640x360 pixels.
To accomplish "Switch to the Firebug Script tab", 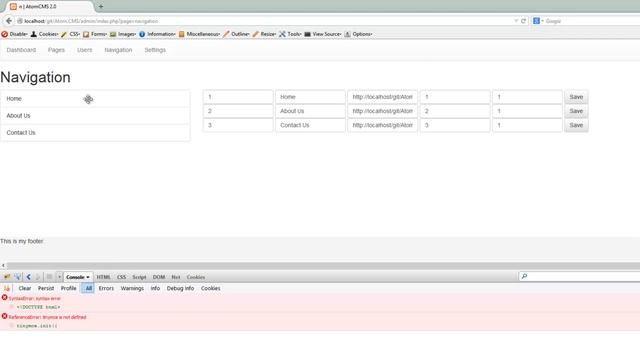I will [x=139, y=277].
